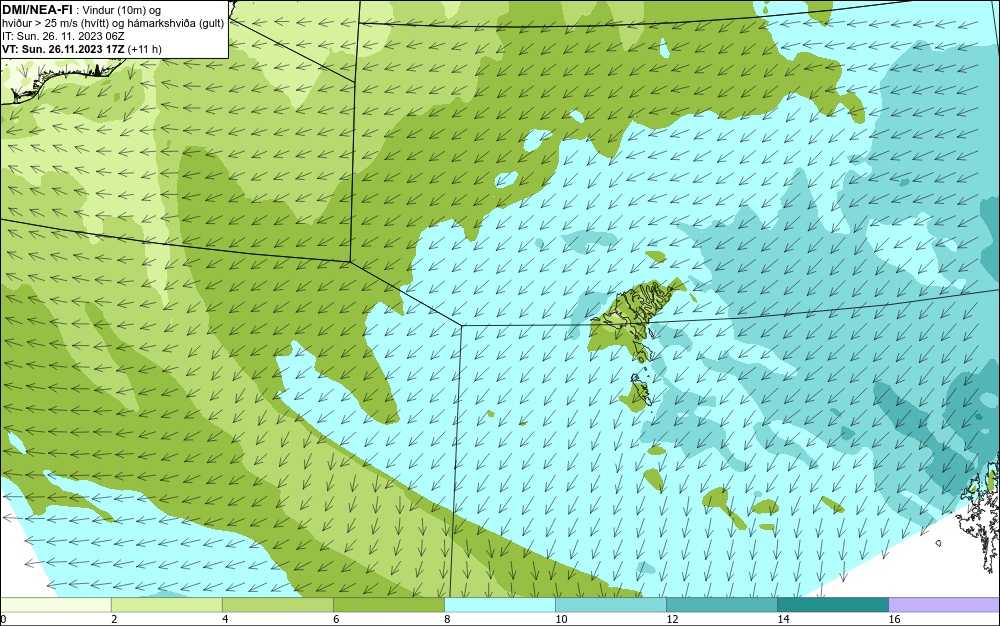Choose the 12–14 m/s teal legend swatch

721,604
